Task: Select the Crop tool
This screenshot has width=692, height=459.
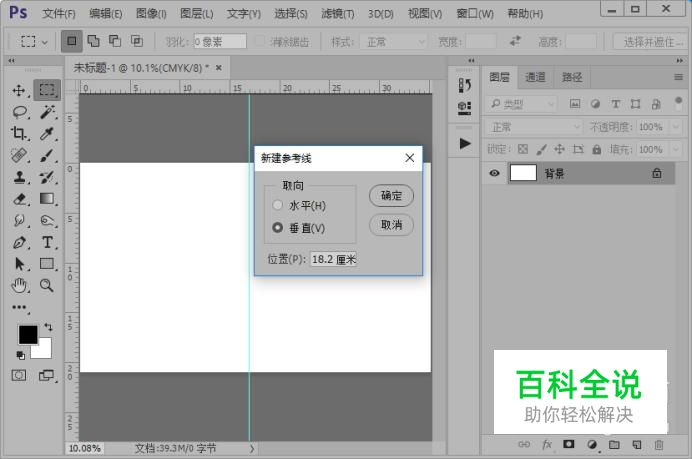Action: click(19, 134)
